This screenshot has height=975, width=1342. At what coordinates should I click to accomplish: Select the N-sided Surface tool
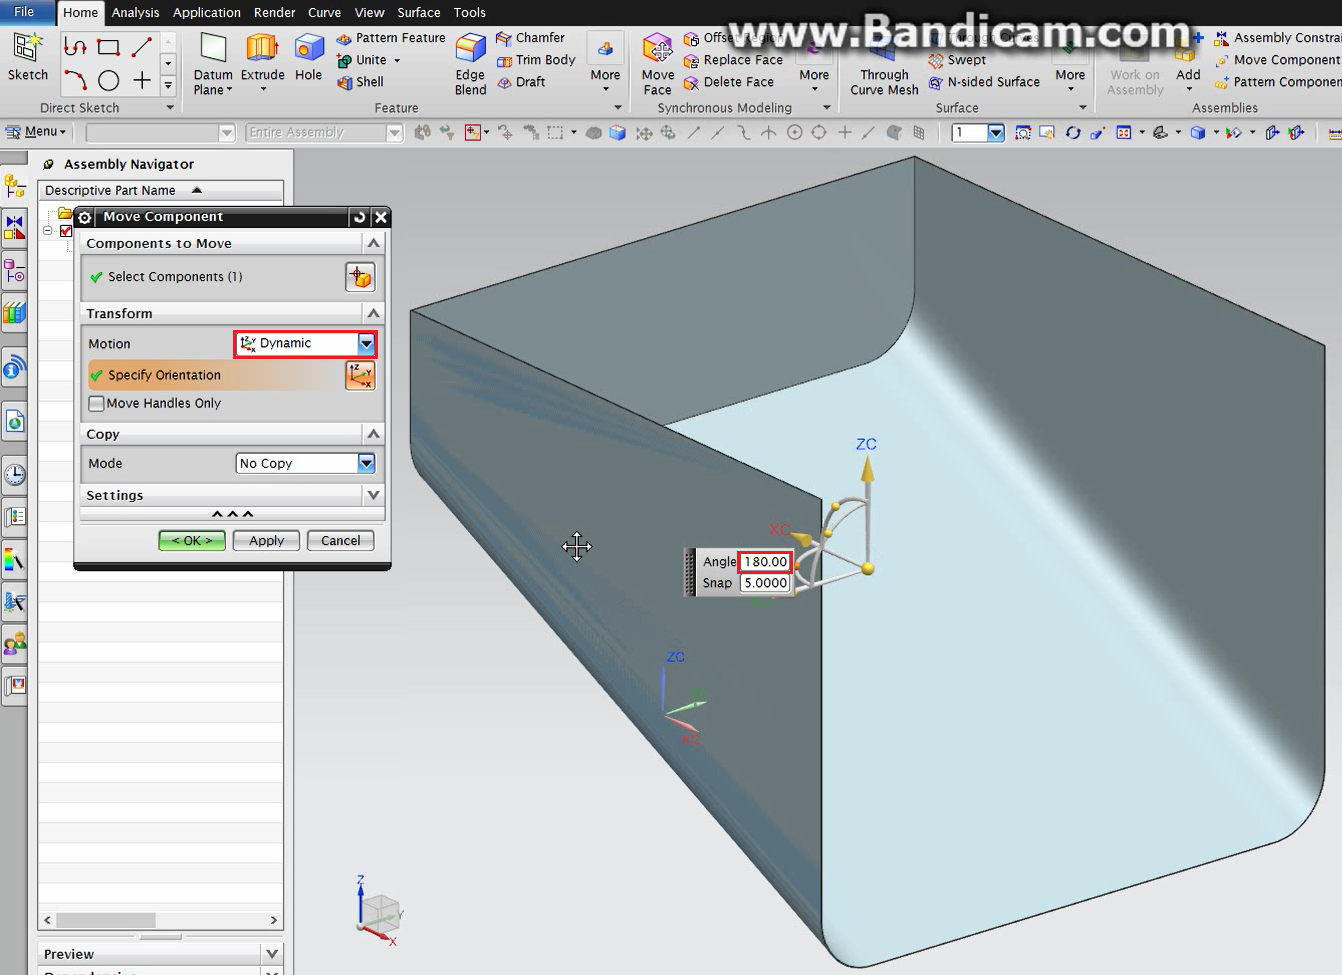click(x=984, y=82)
